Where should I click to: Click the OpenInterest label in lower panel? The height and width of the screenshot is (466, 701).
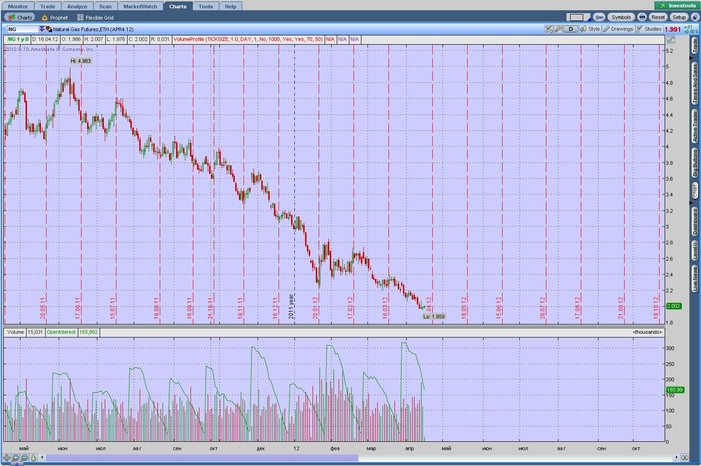61,332
